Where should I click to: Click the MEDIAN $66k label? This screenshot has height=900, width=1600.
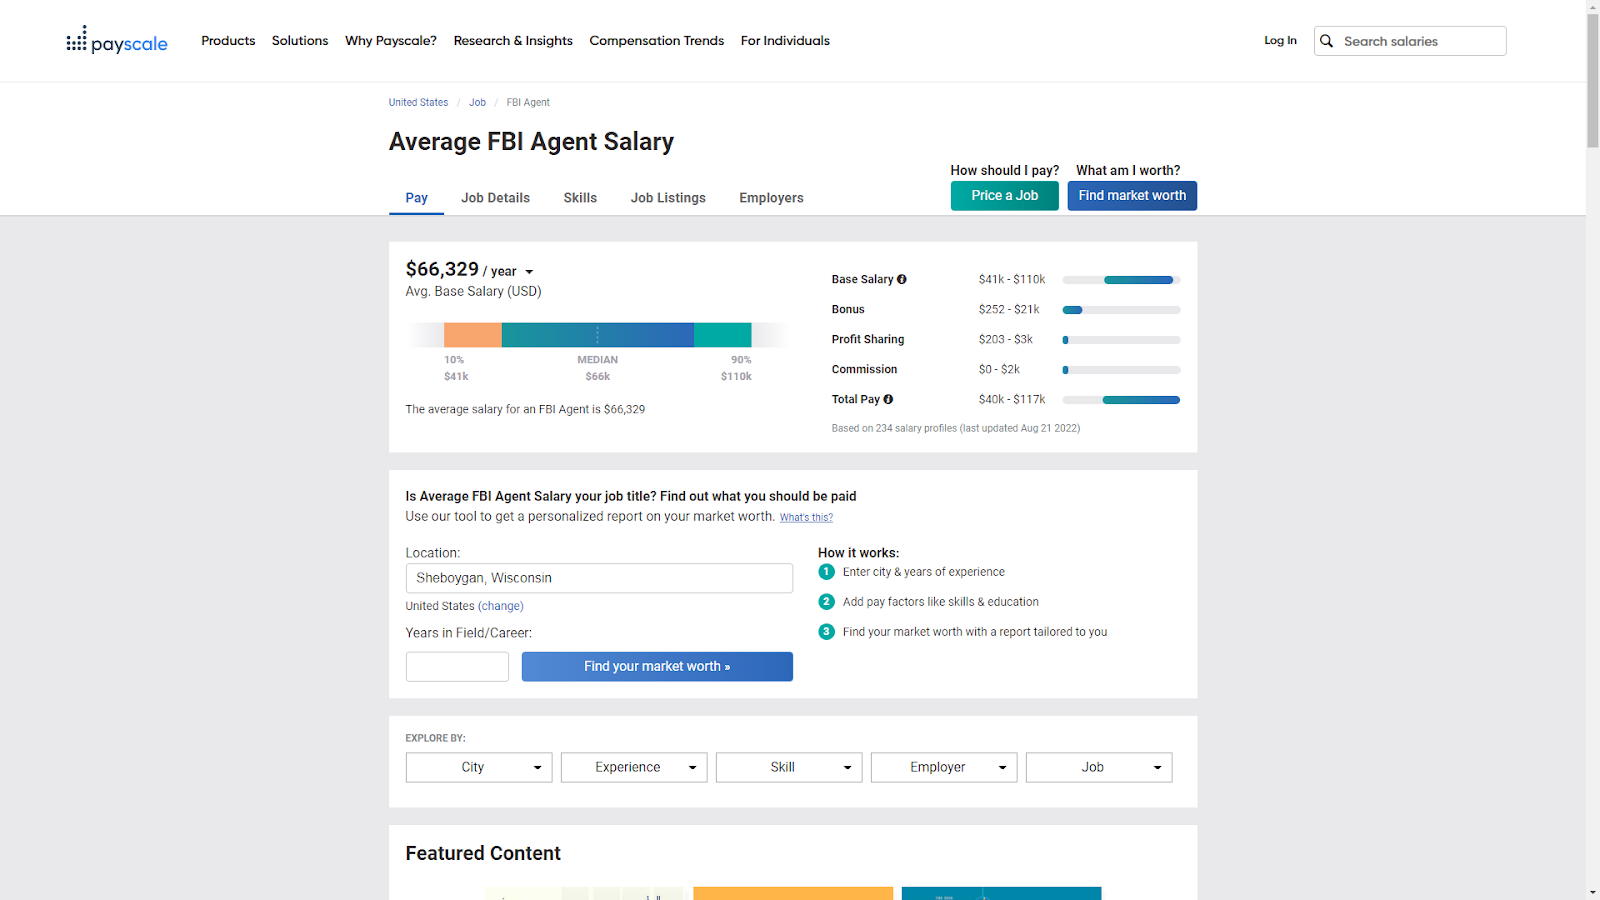(597, 368)
